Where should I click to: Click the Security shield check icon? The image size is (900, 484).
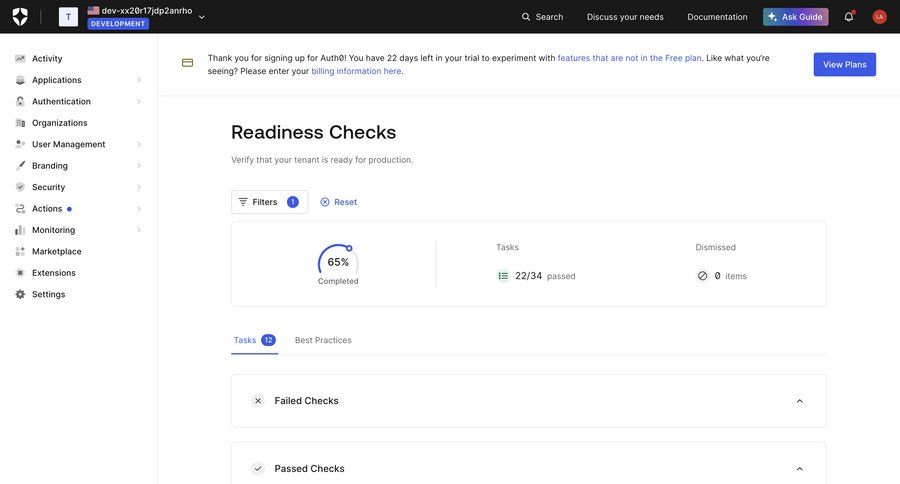(x=20, y=187)
